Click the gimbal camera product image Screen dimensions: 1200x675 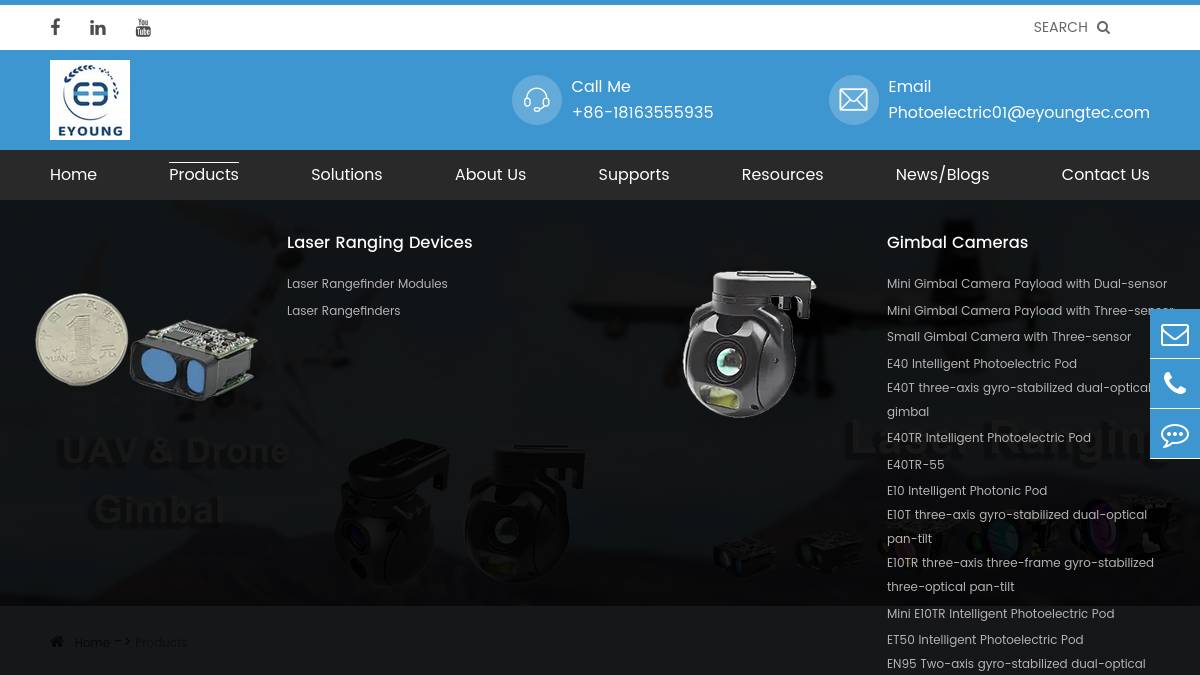(x=749, y=343)
